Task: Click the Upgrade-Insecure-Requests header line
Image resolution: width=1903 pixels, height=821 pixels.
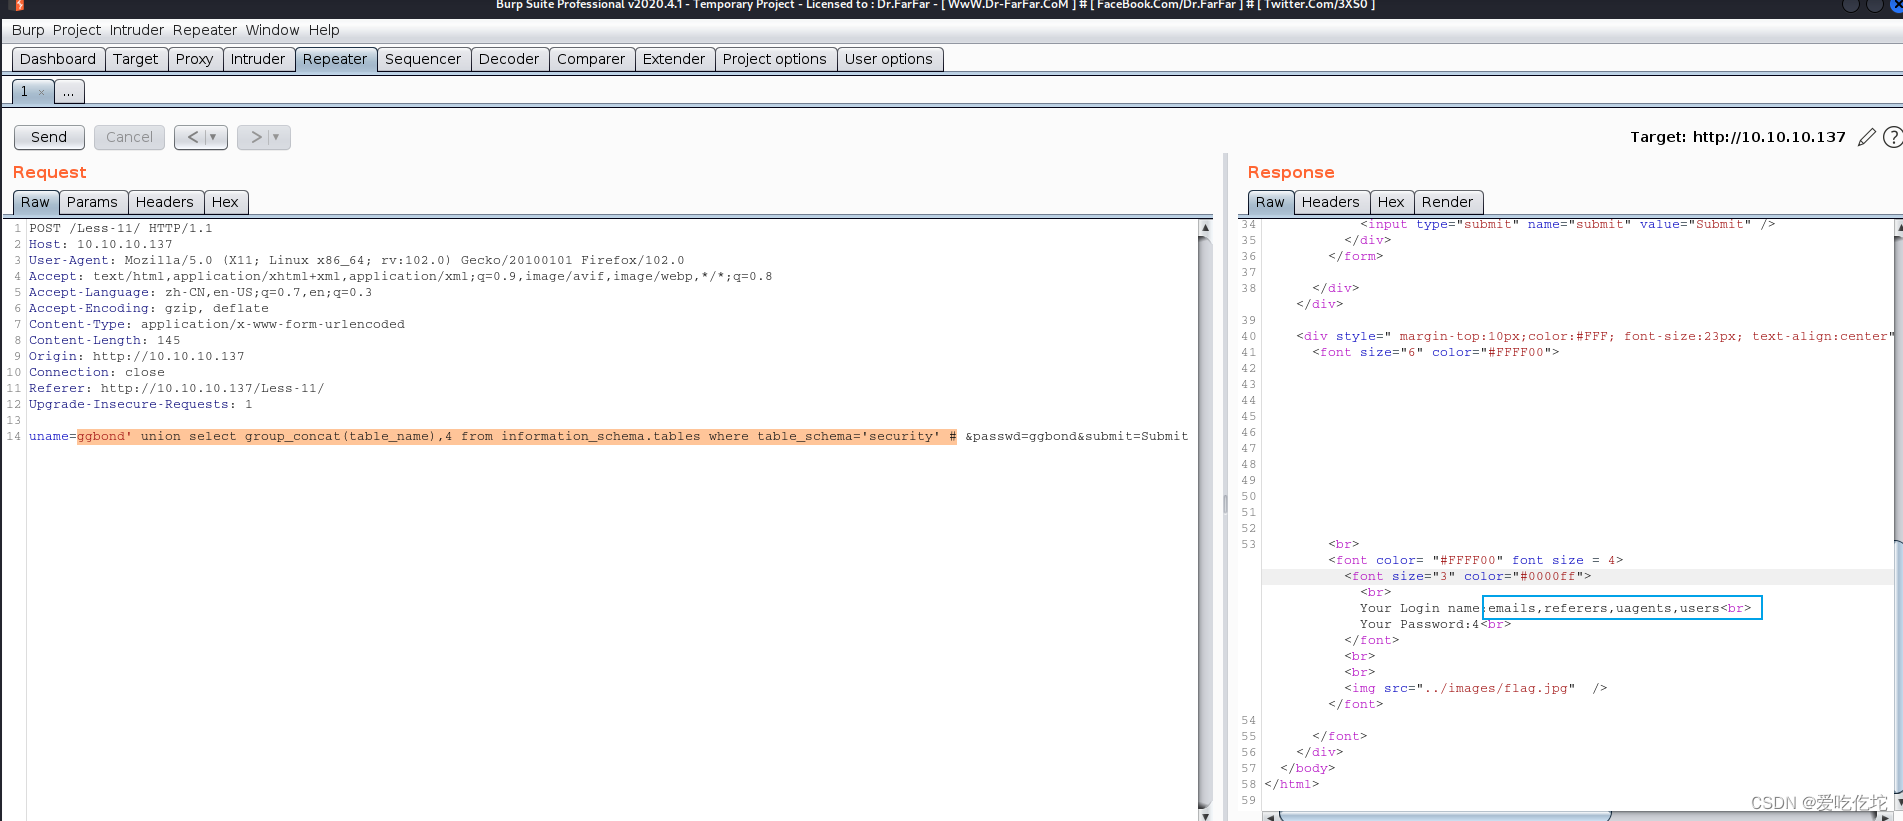Action: [x=140, y=404]
